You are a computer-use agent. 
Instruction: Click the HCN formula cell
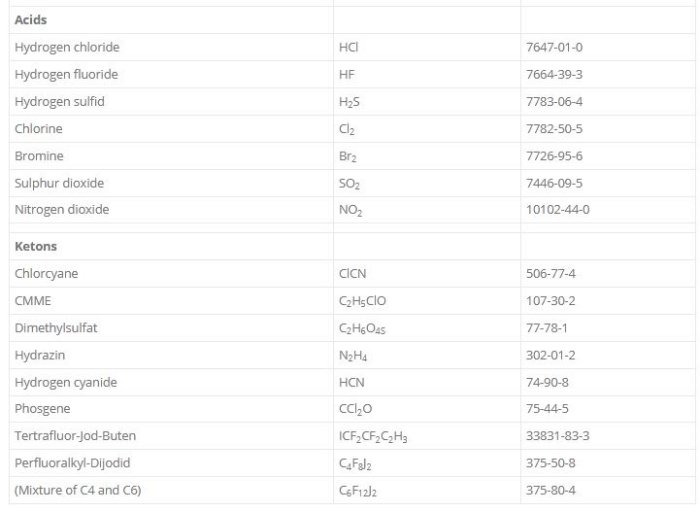point(351,382)
